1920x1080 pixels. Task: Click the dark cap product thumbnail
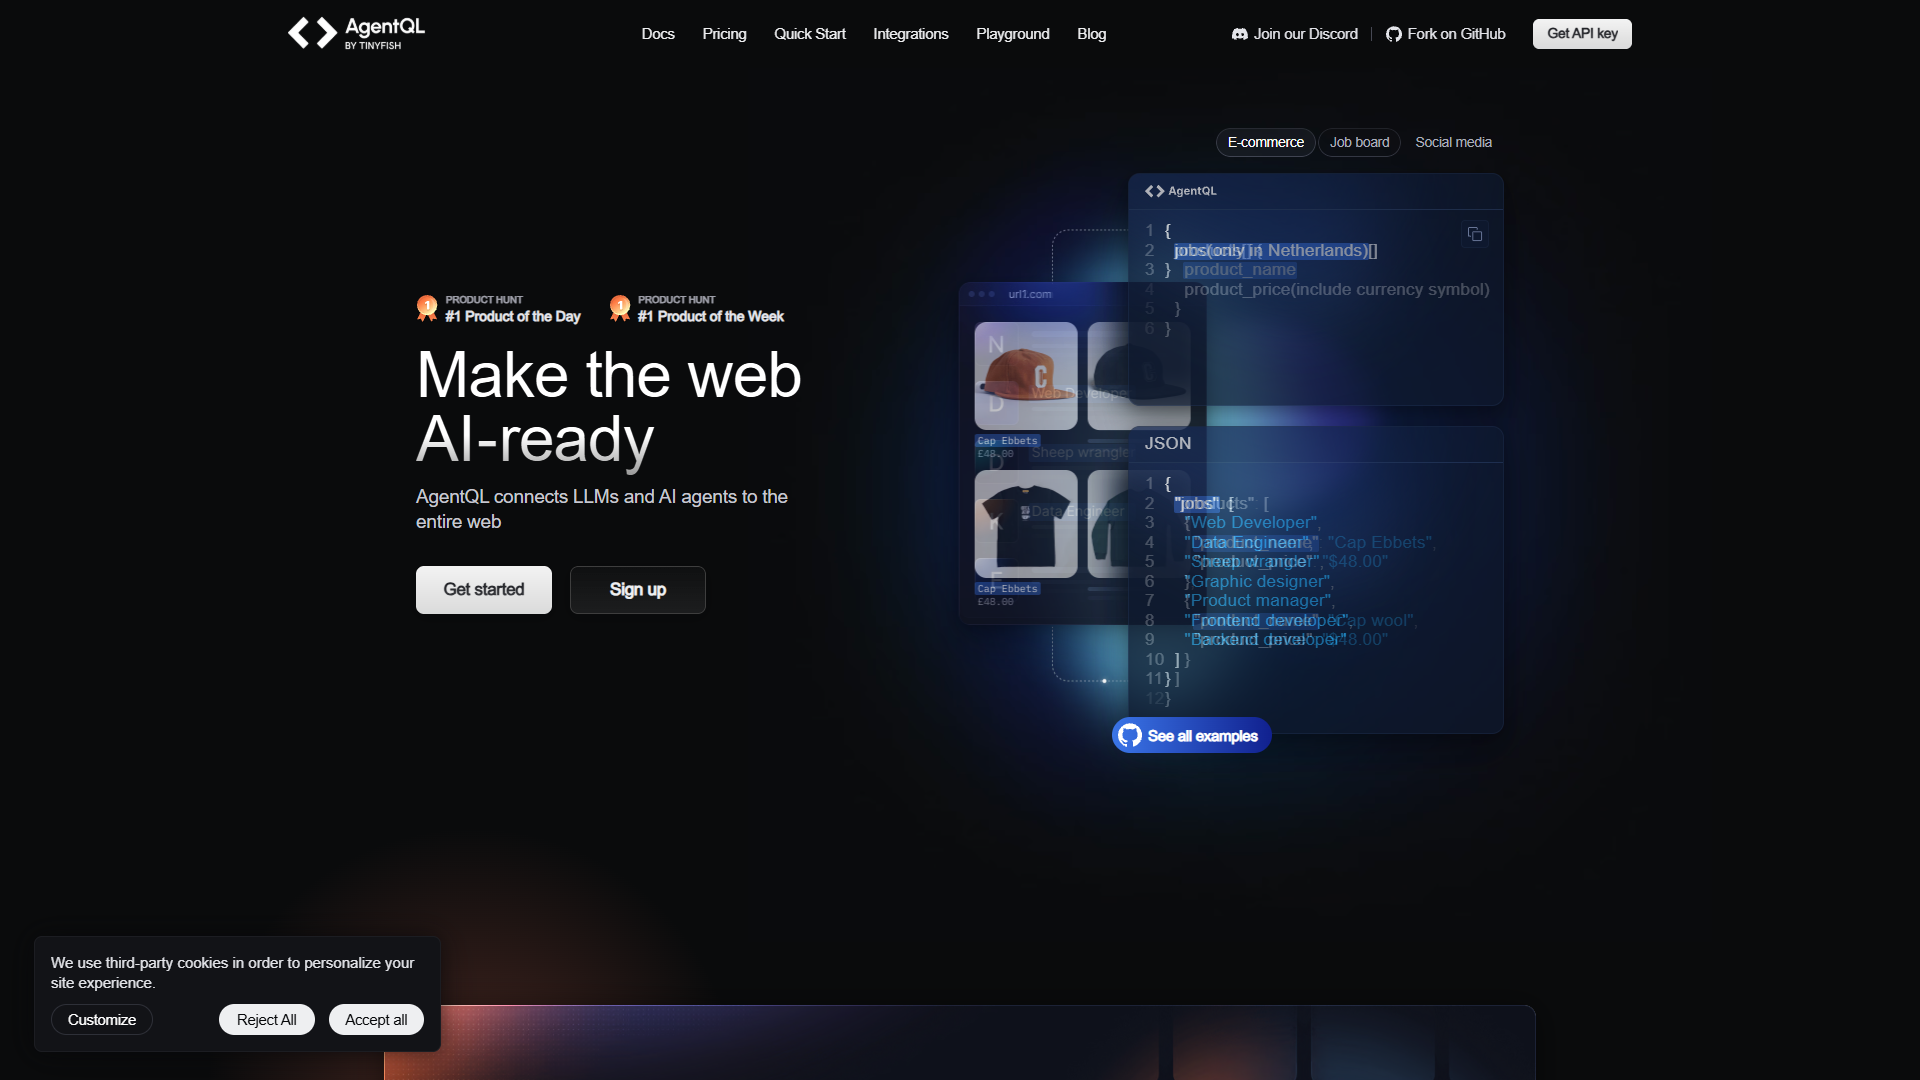point(1139,376)
